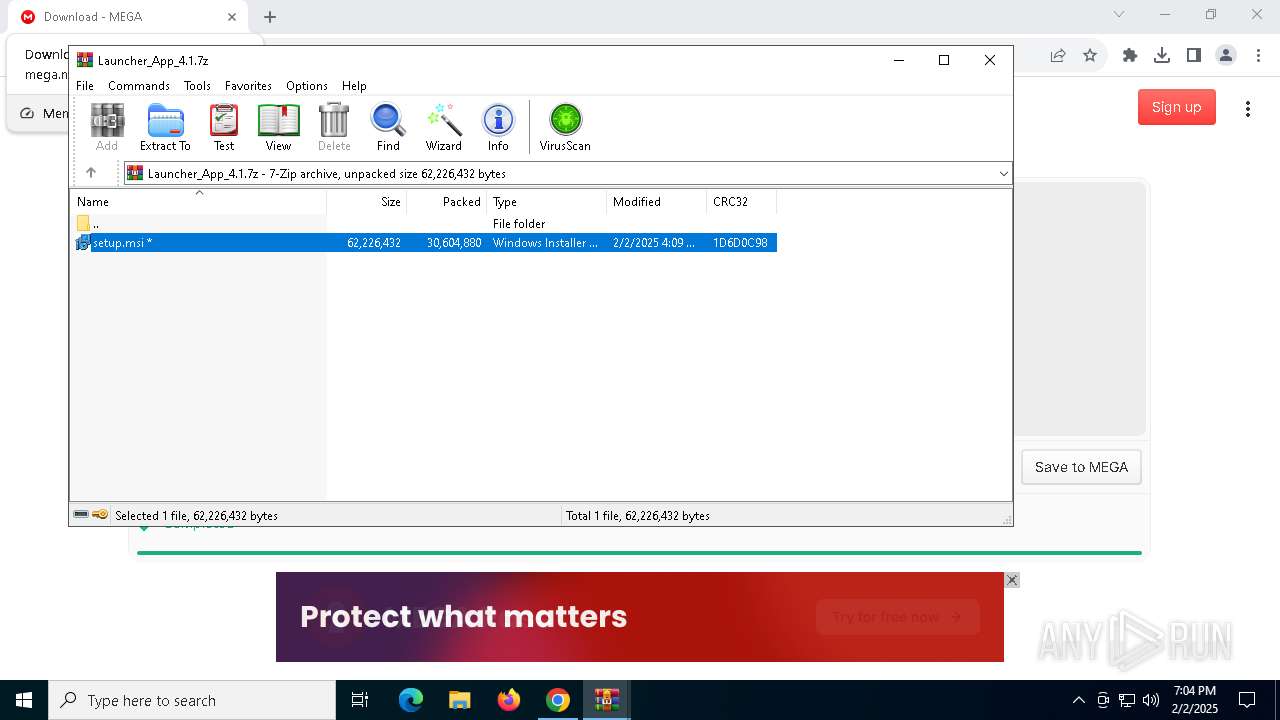Image resolution: width=1280 pixels, height=720 pixels.
Task: Click the key password icon in status bar
Action: click(x=100, y=515)
